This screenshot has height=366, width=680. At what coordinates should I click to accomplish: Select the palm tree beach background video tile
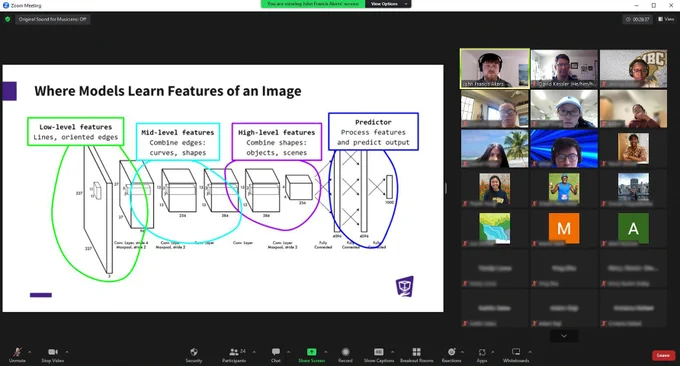coord(495,149)
